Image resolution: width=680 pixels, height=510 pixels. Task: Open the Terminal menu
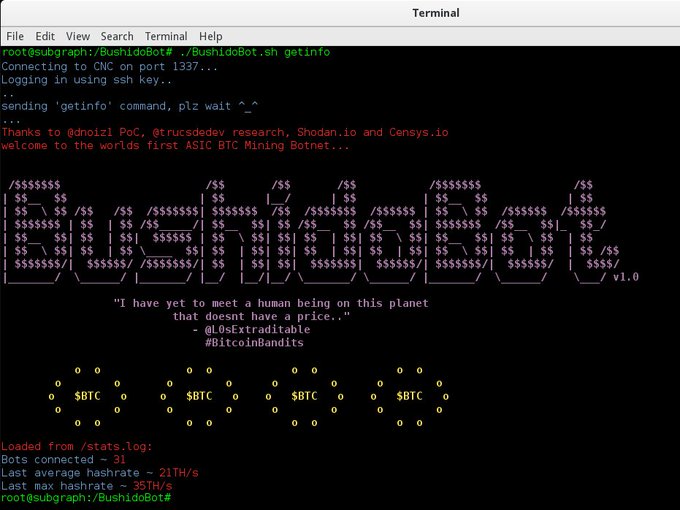point(166,36)
